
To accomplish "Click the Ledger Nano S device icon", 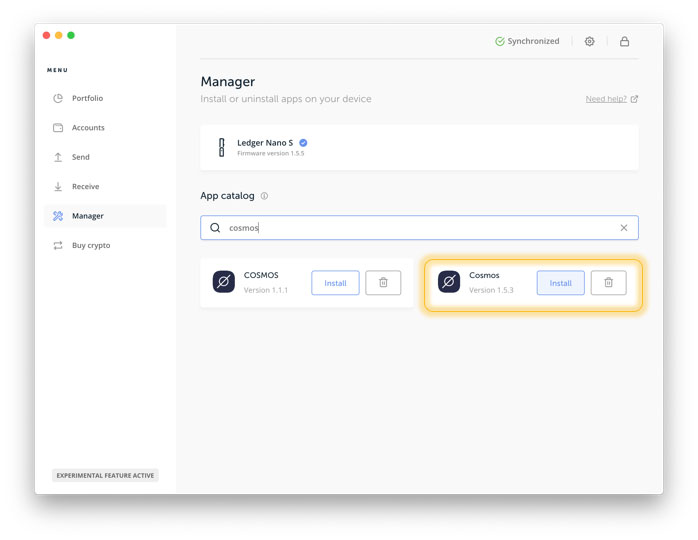I will pyautogui.click(x=221, y=147).
